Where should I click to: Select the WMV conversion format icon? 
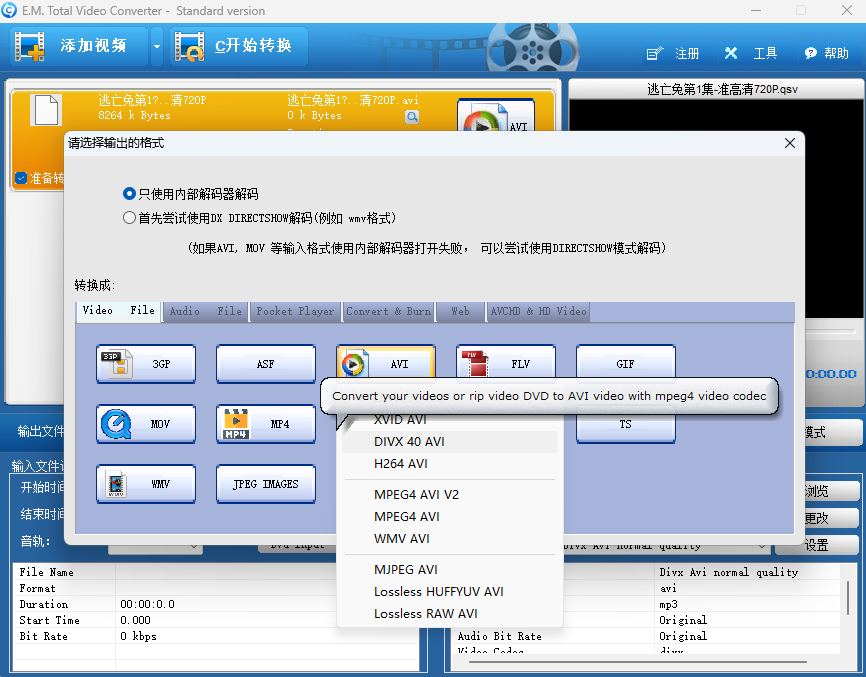[x=146, y=484]
